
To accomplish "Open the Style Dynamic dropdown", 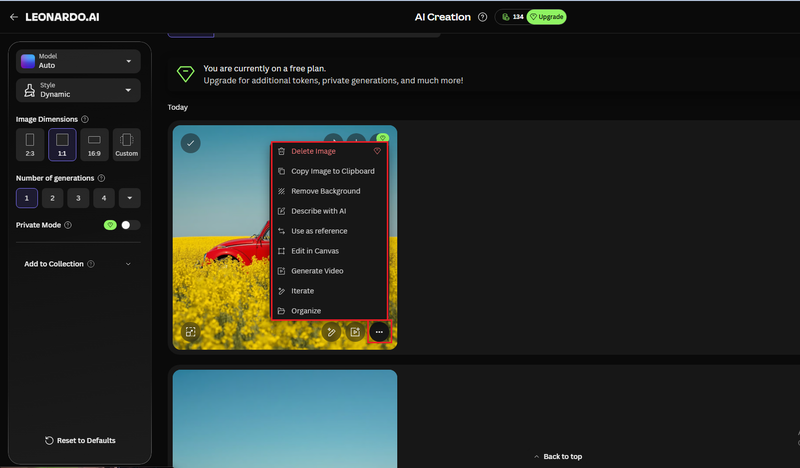I will click(78, 90).
